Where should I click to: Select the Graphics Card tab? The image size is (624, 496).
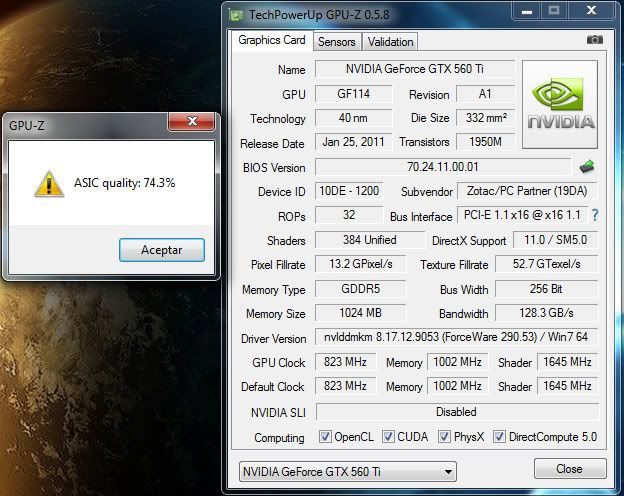pyautogui.click(x=271, y=41)
